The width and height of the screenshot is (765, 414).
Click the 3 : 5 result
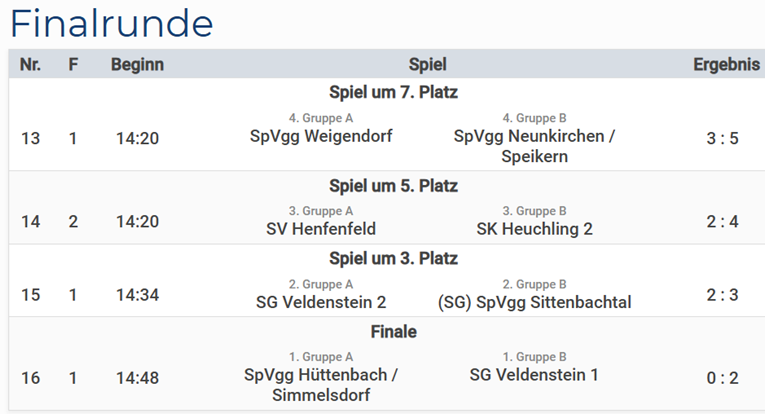(x=722, y=138)
